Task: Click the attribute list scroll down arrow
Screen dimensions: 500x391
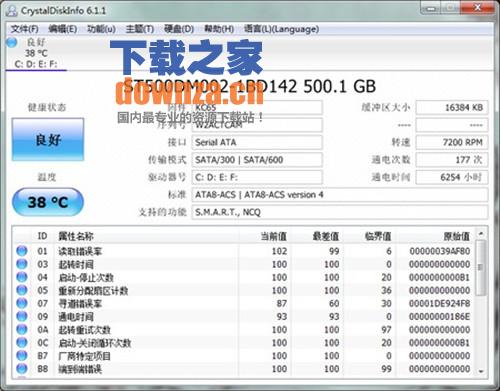Action: pyautogui.click(x=481, y=371)
